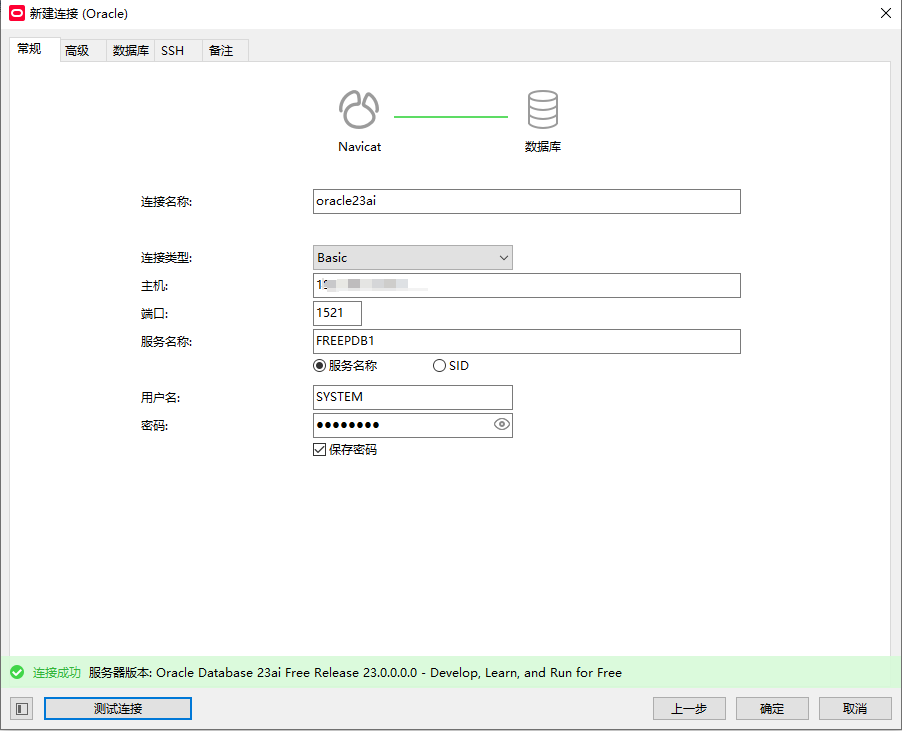The width and height of the screenshot is (902, 731).
Task: Click the 端口: label
Action: [154, 314]
